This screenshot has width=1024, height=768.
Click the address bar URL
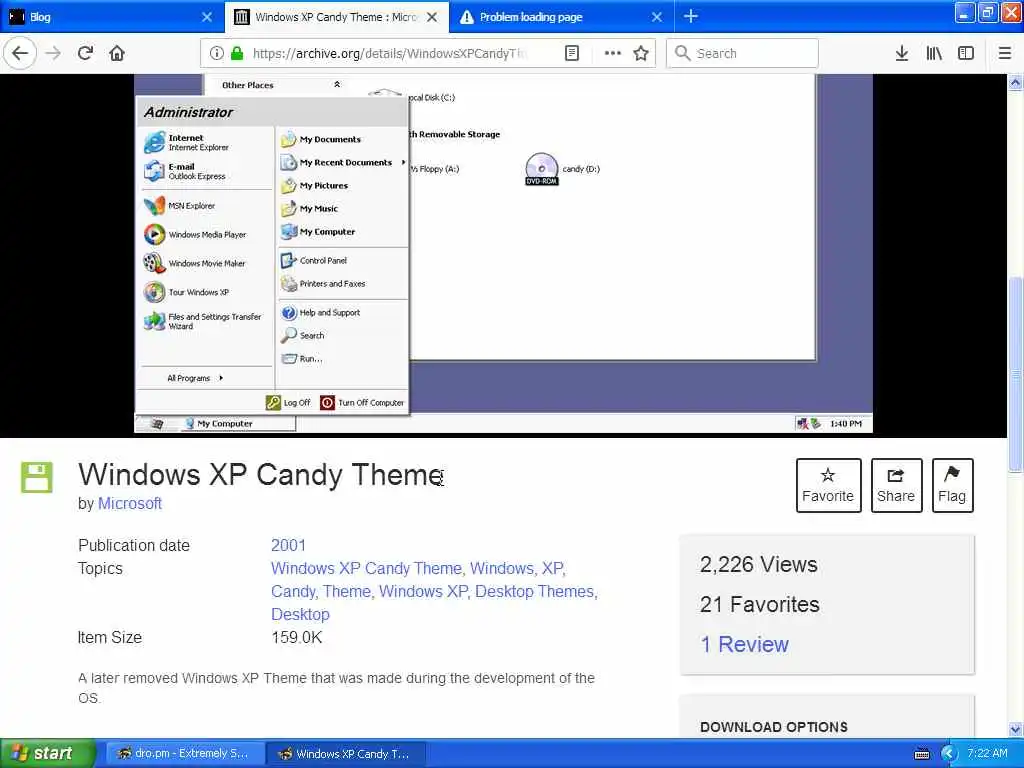(389, 53)
